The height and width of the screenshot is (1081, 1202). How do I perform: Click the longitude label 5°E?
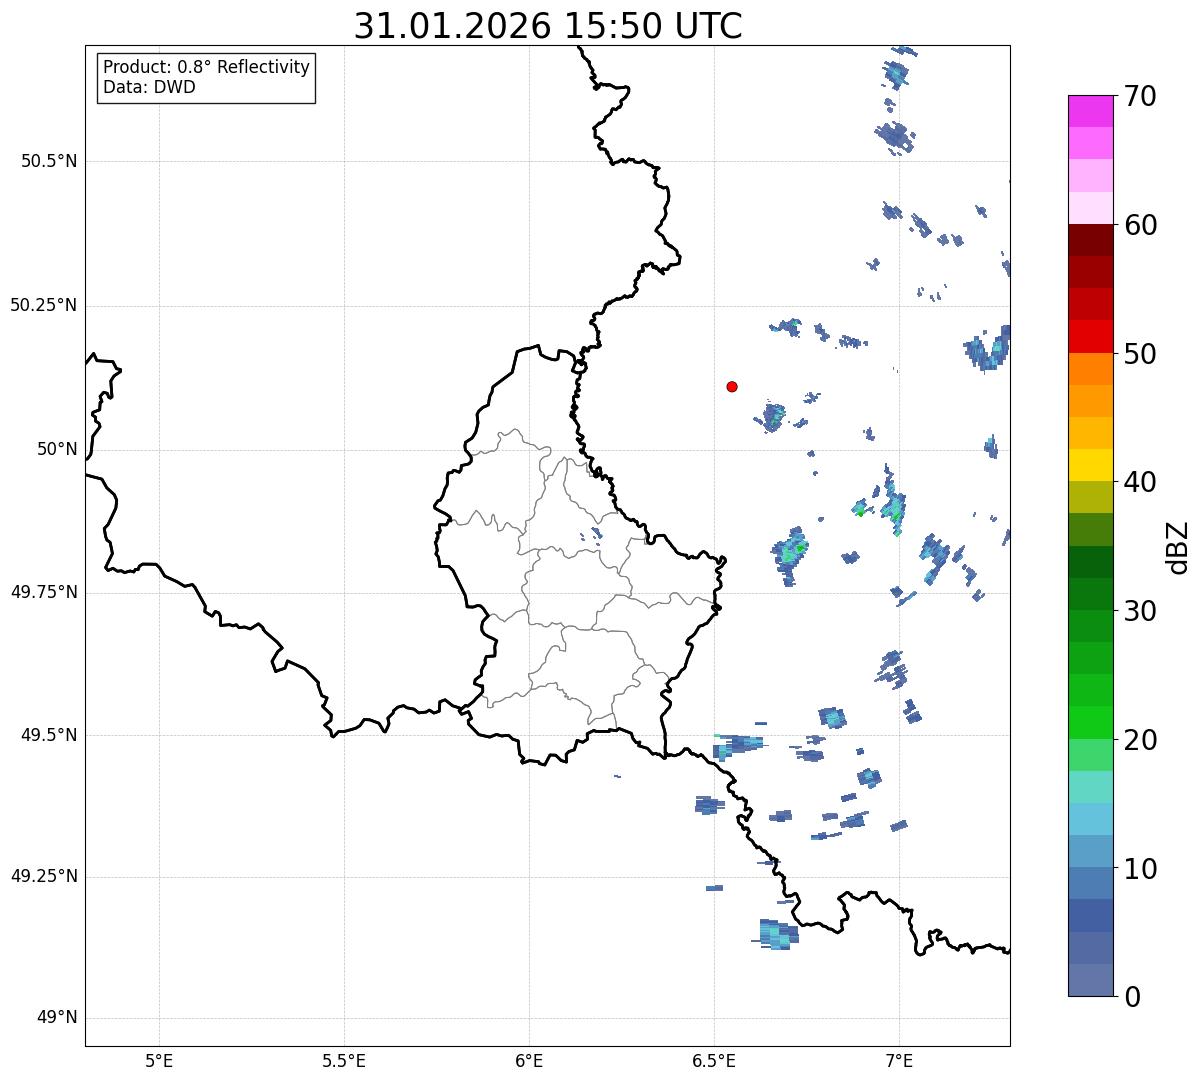click(159, 1060)
